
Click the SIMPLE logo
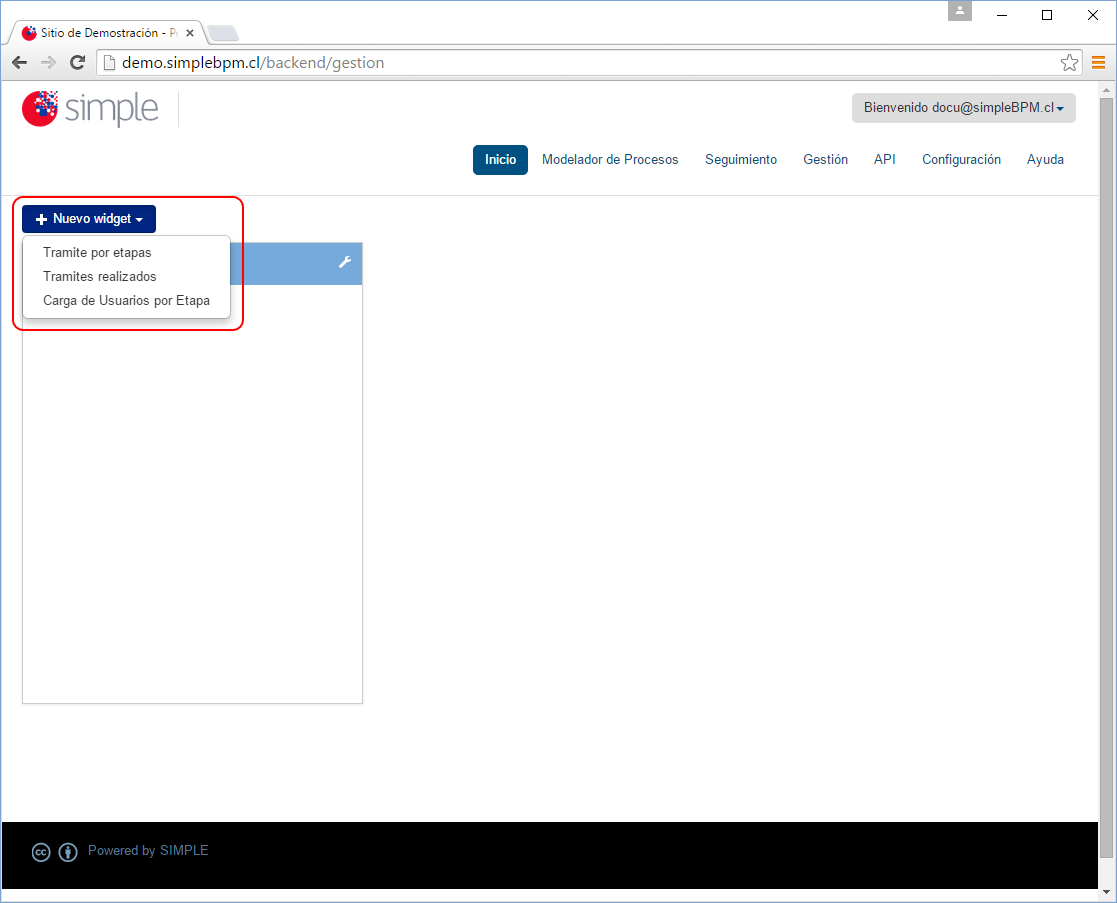pos(90,108)
